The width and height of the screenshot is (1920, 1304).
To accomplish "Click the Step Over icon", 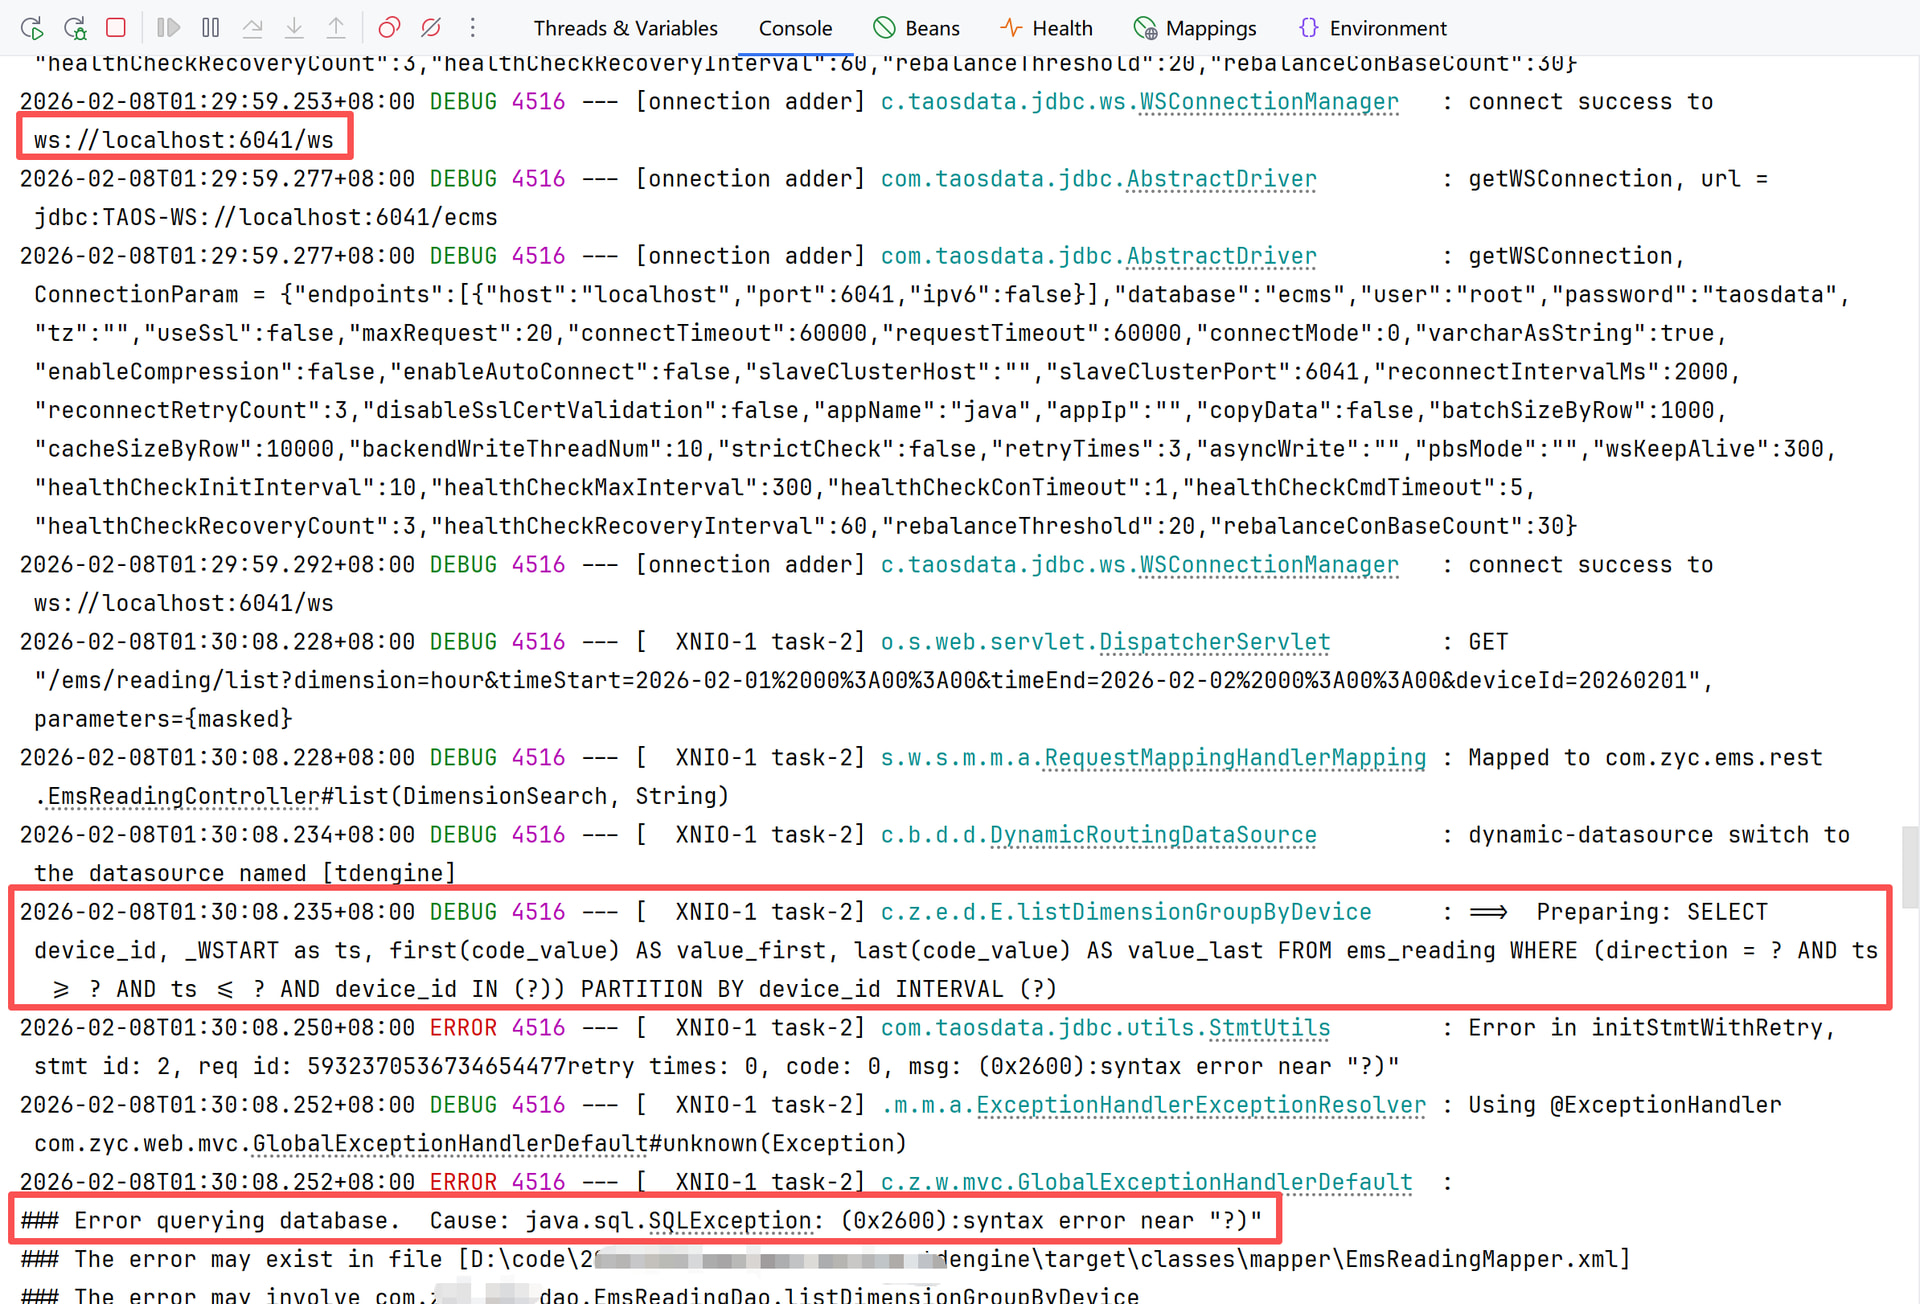I will pos(252,28).
